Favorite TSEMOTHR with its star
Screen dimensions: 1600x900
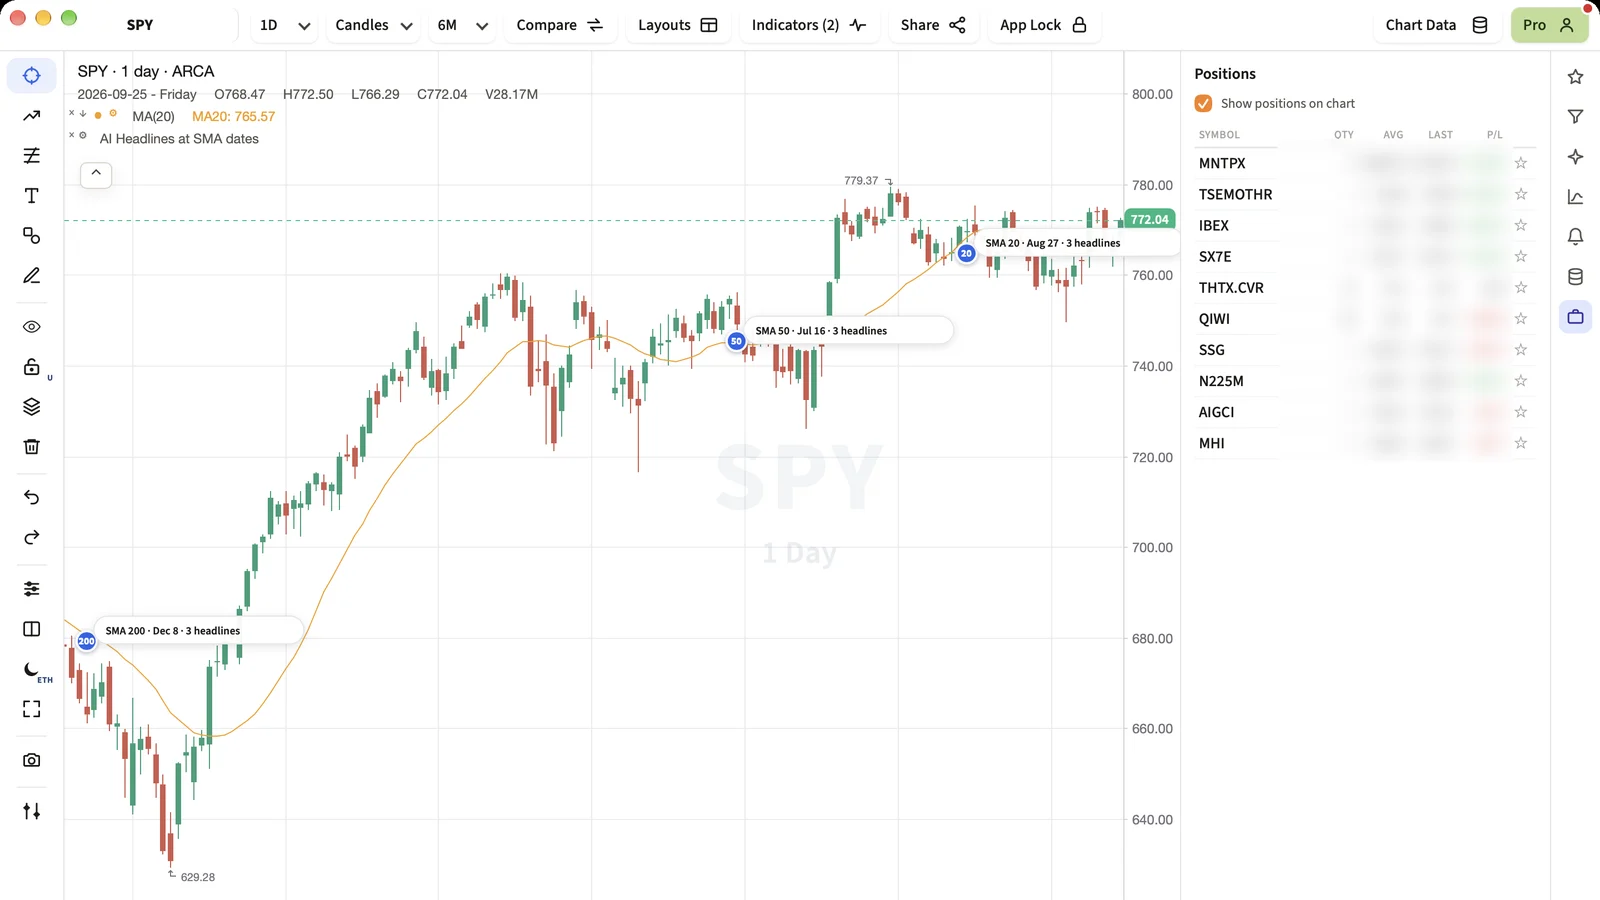click(x=1521, y=194)
